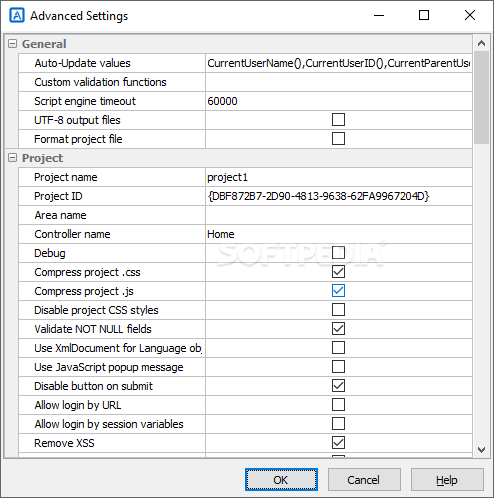Uncheck Compress project .js

(338, 291)
